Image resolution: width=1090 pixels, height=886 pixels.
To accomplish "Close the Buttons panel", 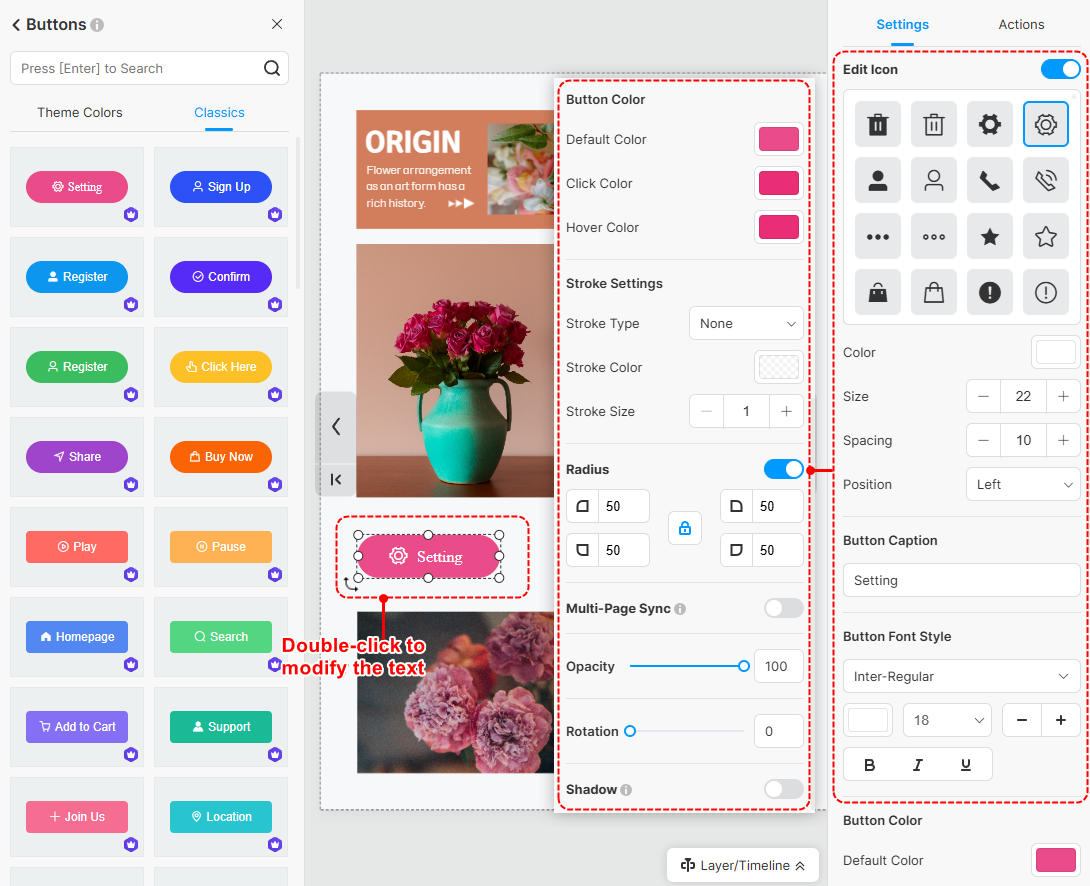I will [x=277, y=24].
